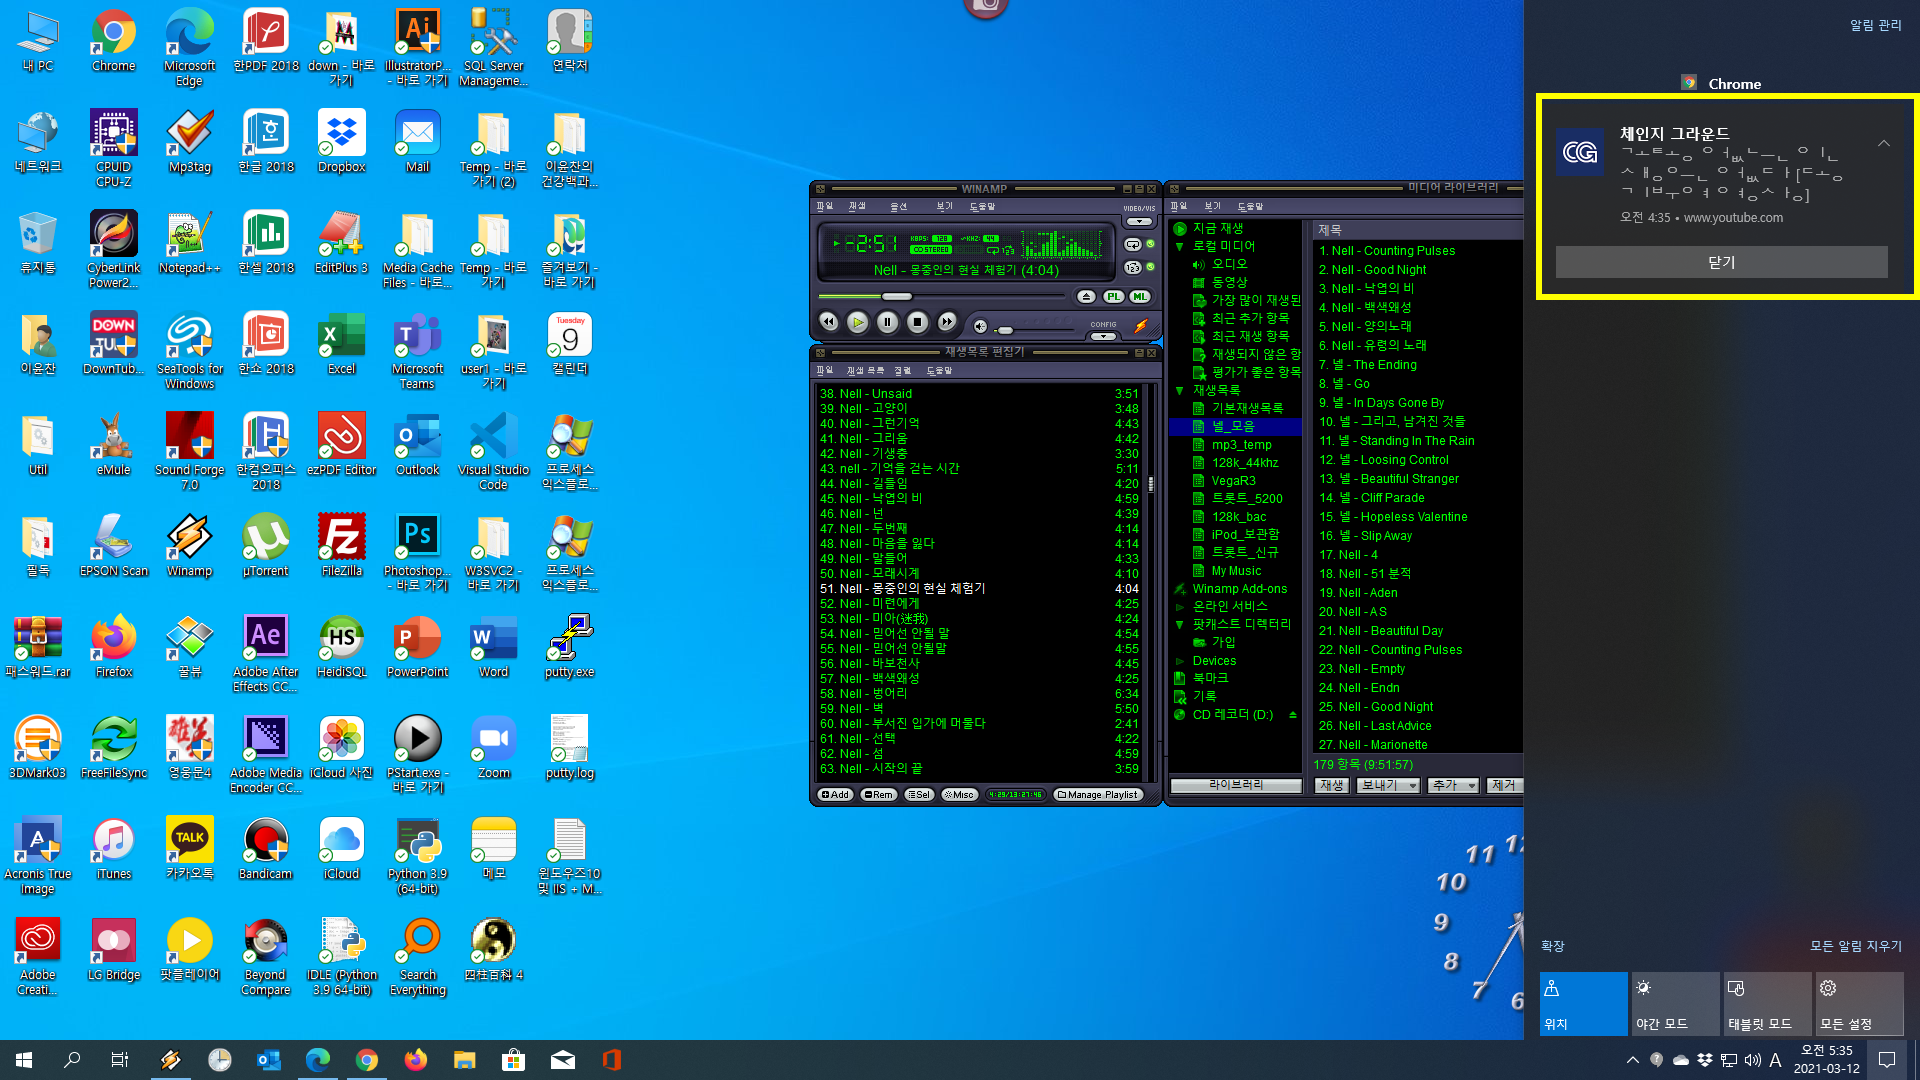Viewport: 1920px width, 1080px height.
Task: Open FileZilla desktop icon
Action: (341, 545)
